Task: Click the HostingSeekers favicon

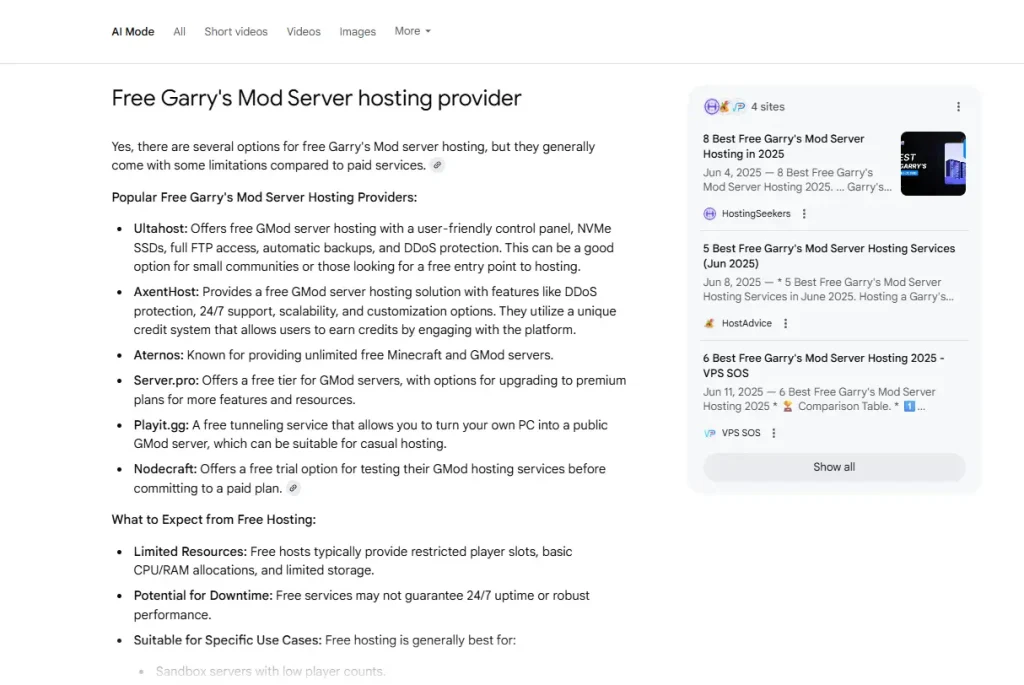Action: click(710, 214)
